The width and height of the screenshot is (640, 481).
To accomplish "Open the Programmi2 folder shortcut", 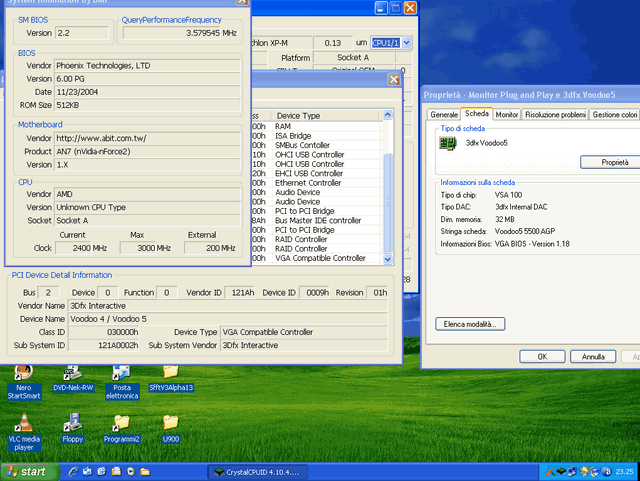I will (x=122, y=428).
